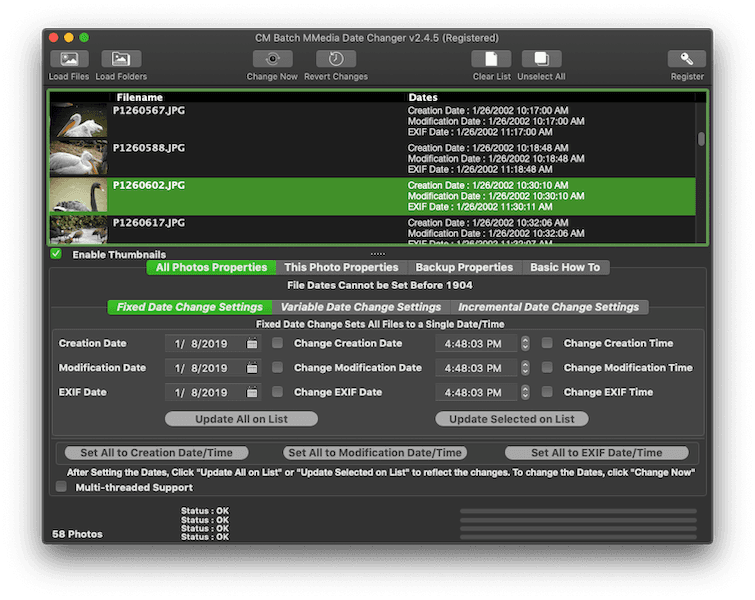Click the Creation time stepper arrows
The height and width of the screenshot is (600, 755).
(525, 343)
